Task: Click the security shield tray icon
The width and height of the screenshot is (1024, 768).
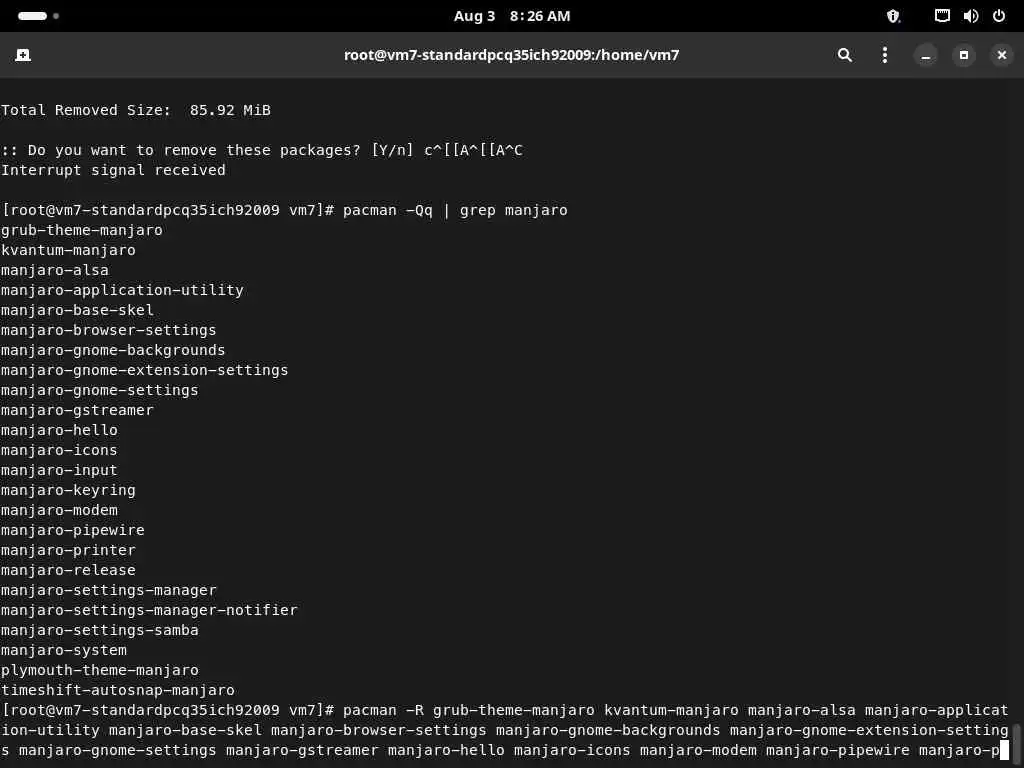Action: click(893, 16)
